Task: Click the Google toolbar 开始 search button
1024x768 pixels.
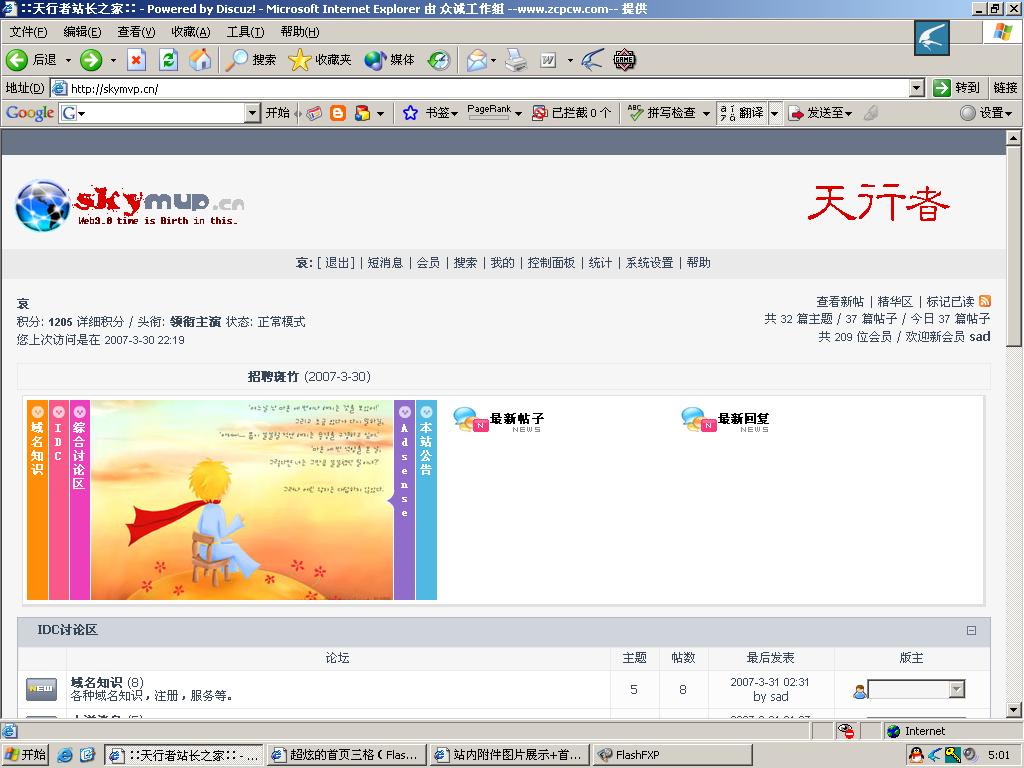Action: coord(277,113)
